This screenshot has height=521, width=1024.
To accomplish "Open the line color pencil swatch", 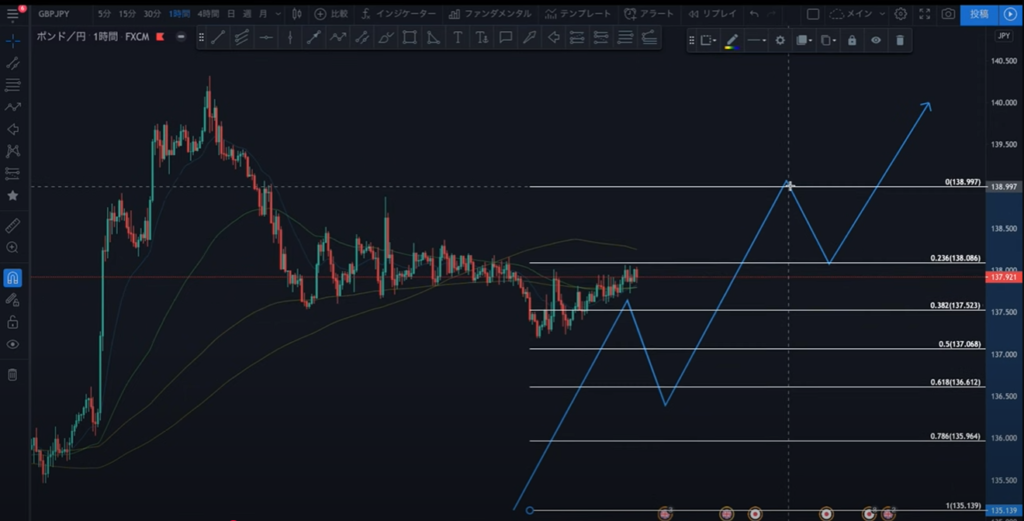I will click(x=731, y=40).
